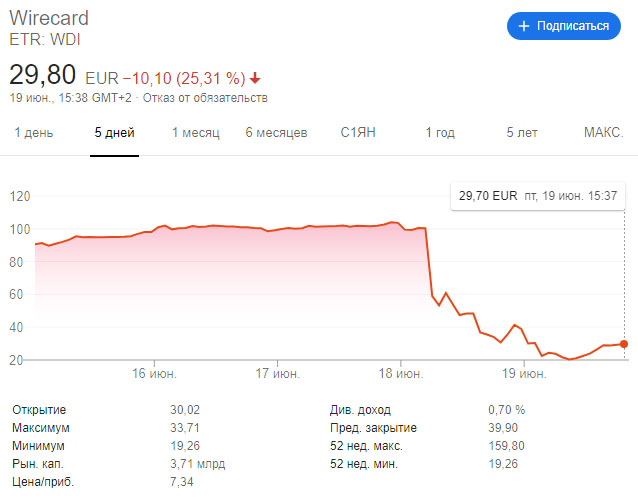Screen dimensions: 638x500
Task: Click the ETR: WDI ticker text
Action: click(x=45, y=40)
